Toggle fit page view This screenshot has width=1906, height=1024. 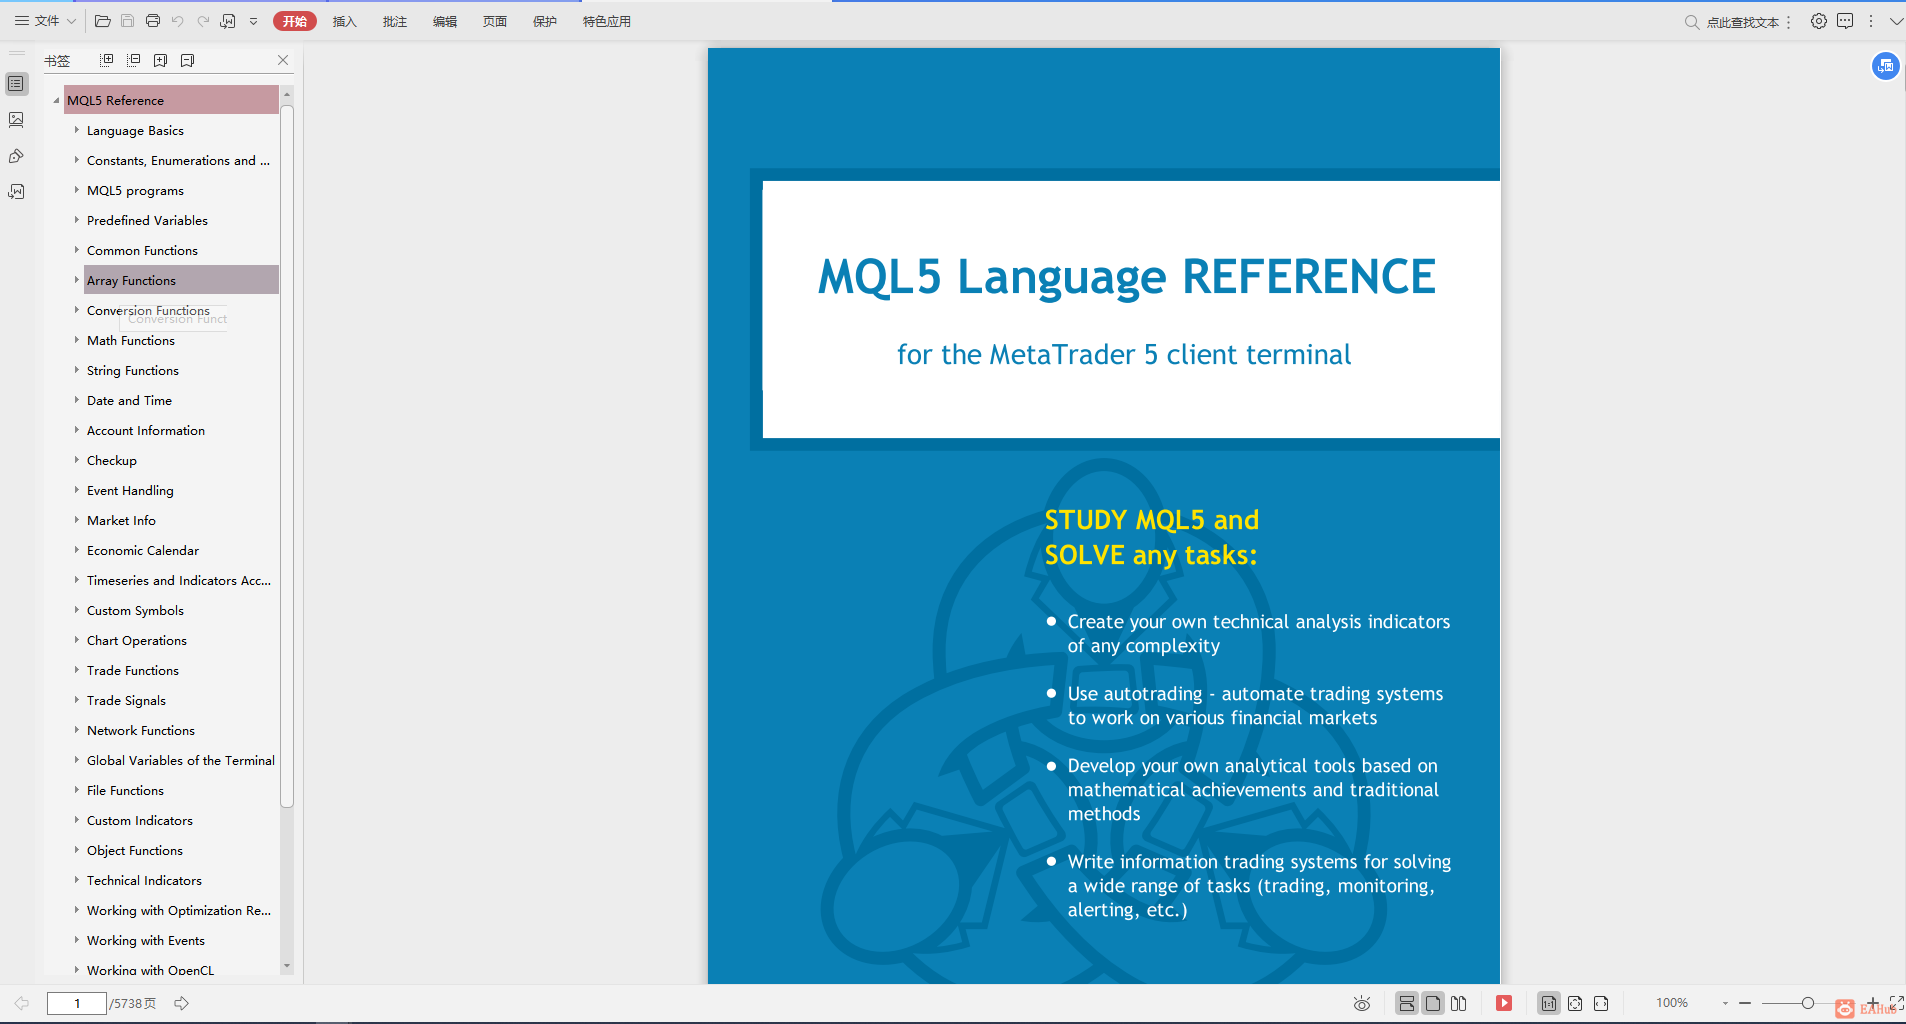(1575, 1003)
